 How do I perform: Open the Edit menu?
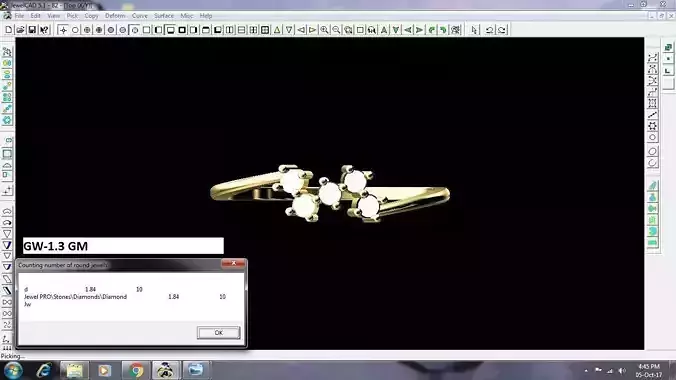tap(35, 16)
